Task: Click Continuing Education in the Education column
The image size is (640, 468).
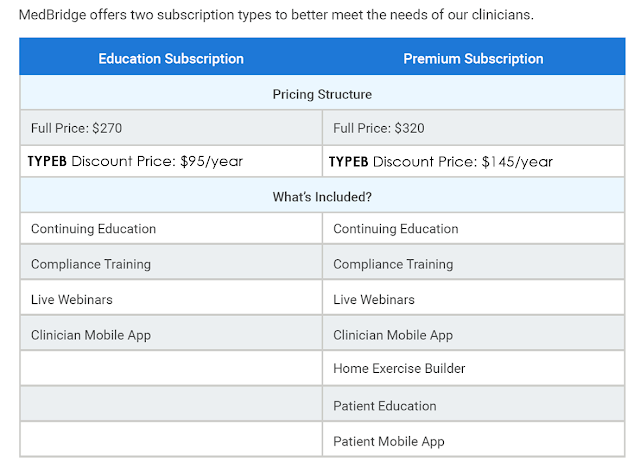Action: click(x=94, y=229)
